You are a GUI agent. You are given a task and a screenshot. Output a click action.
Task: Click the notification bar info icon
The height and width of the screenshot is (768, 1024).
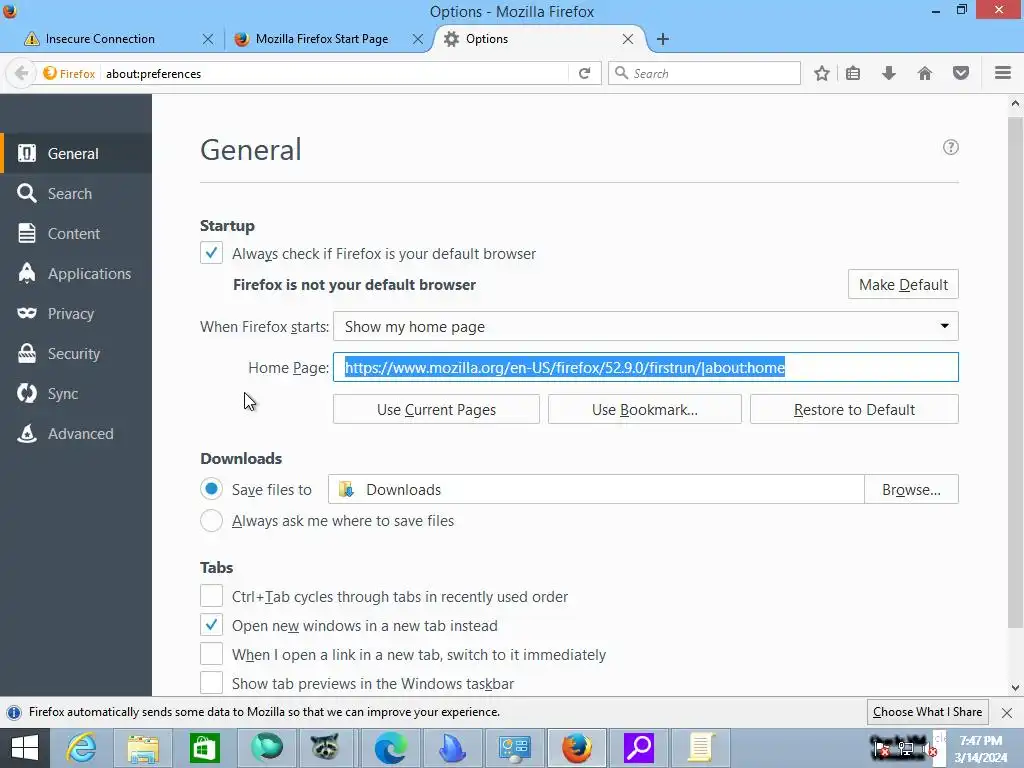click(14, 712)
